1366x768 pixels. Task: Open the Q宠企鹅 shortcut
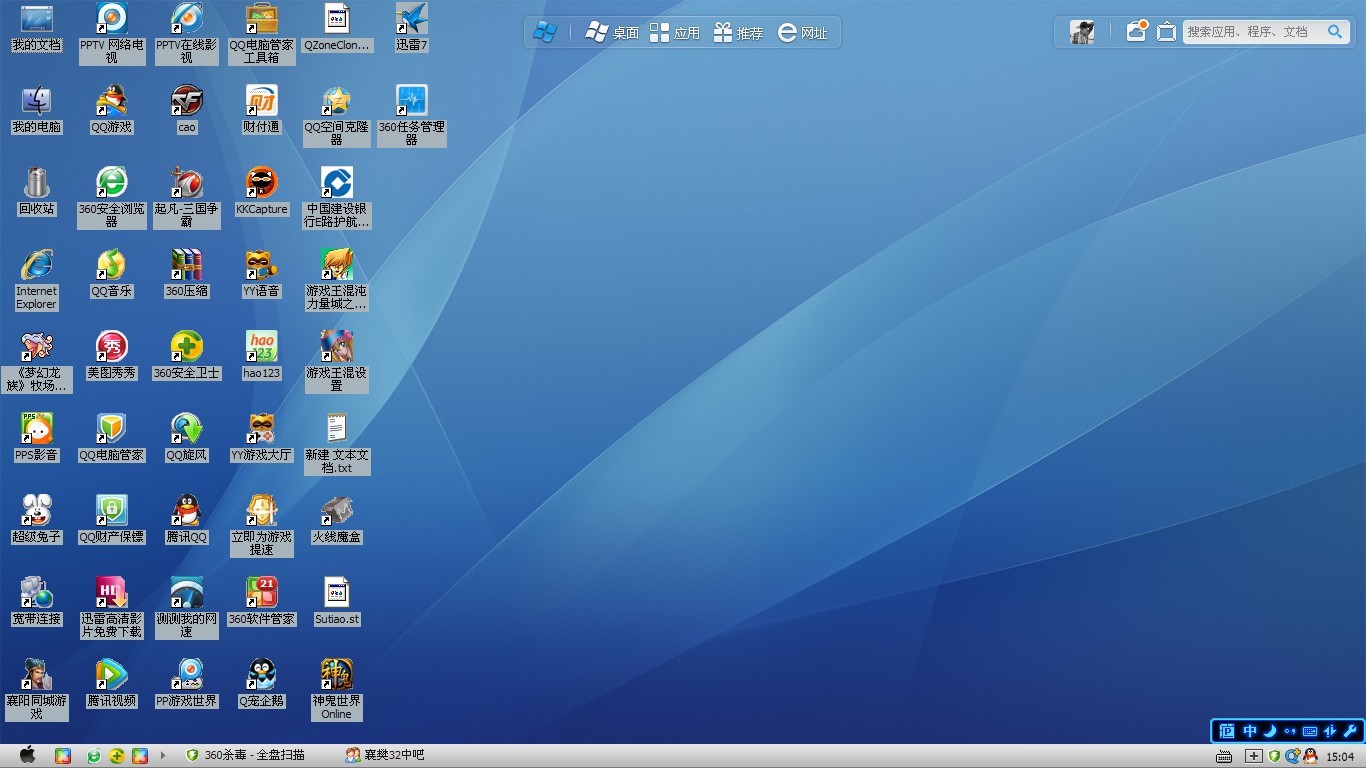(x=261, y=684)
